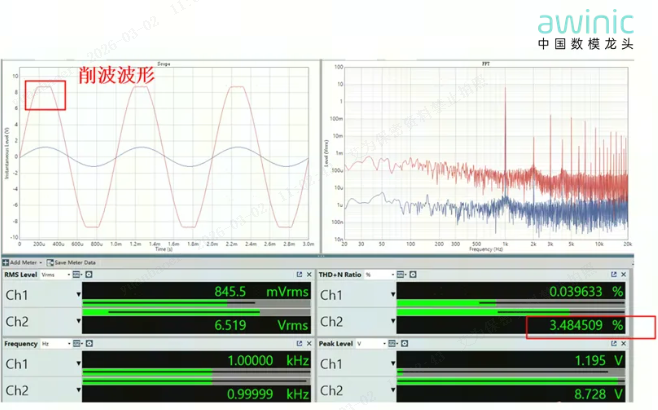
Task: Select the 1.195 V Peak Level reading
Action: pyautogui.click(x=599, y=360)
